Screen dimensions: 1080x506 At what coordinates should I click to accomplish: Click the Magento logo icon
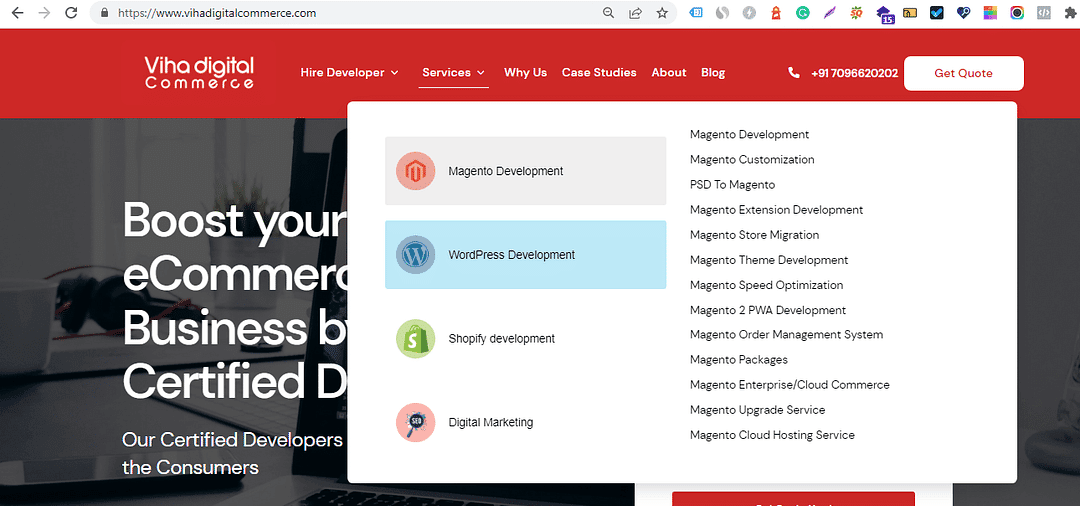[x=415, y=171]
